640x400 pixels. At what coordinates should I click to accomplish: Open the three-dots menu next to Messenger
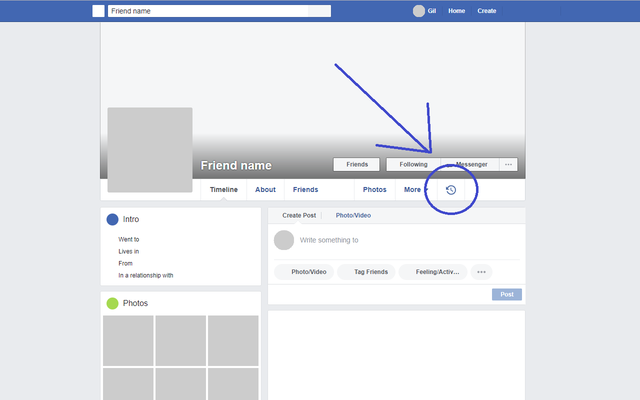click(x=508, y=164)
